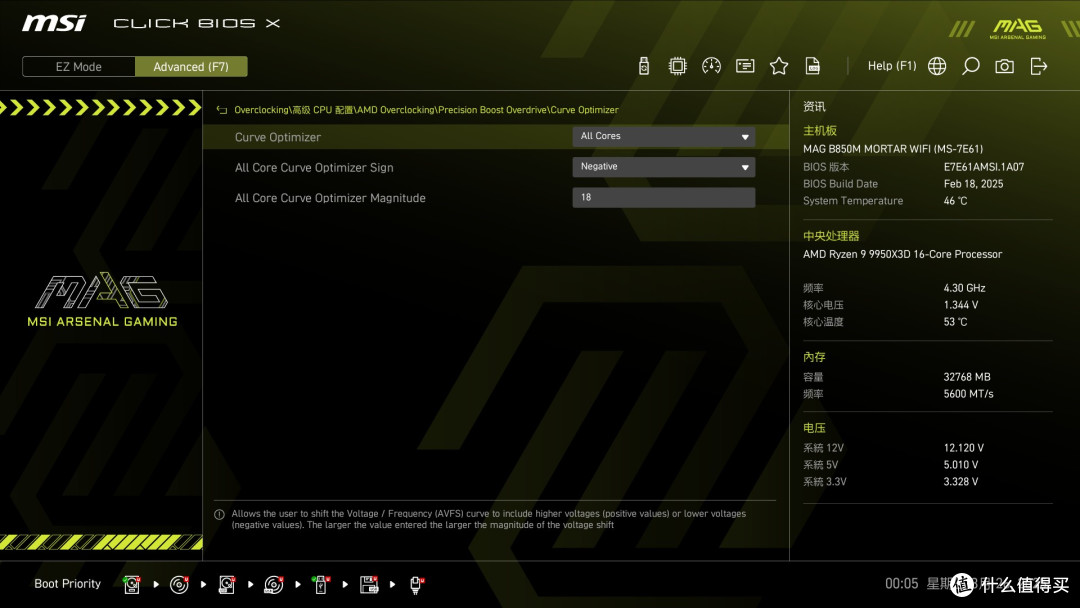
Task: Open Curve Optimizer All Cores dropdown
Action: 663,136
